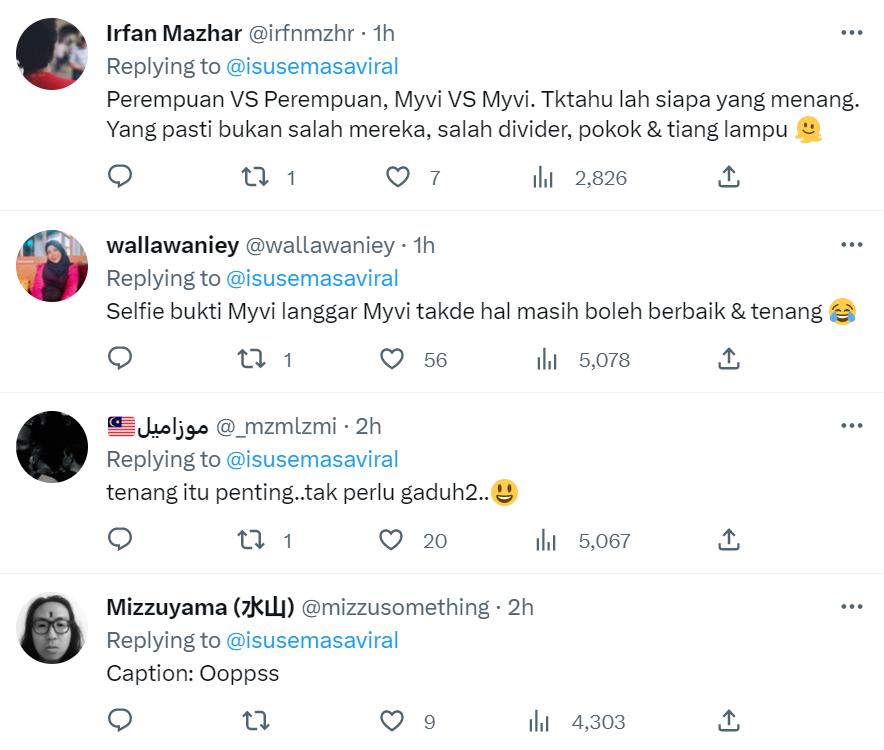Open more options menu on wallawaniey's tweet

(851, 244)
